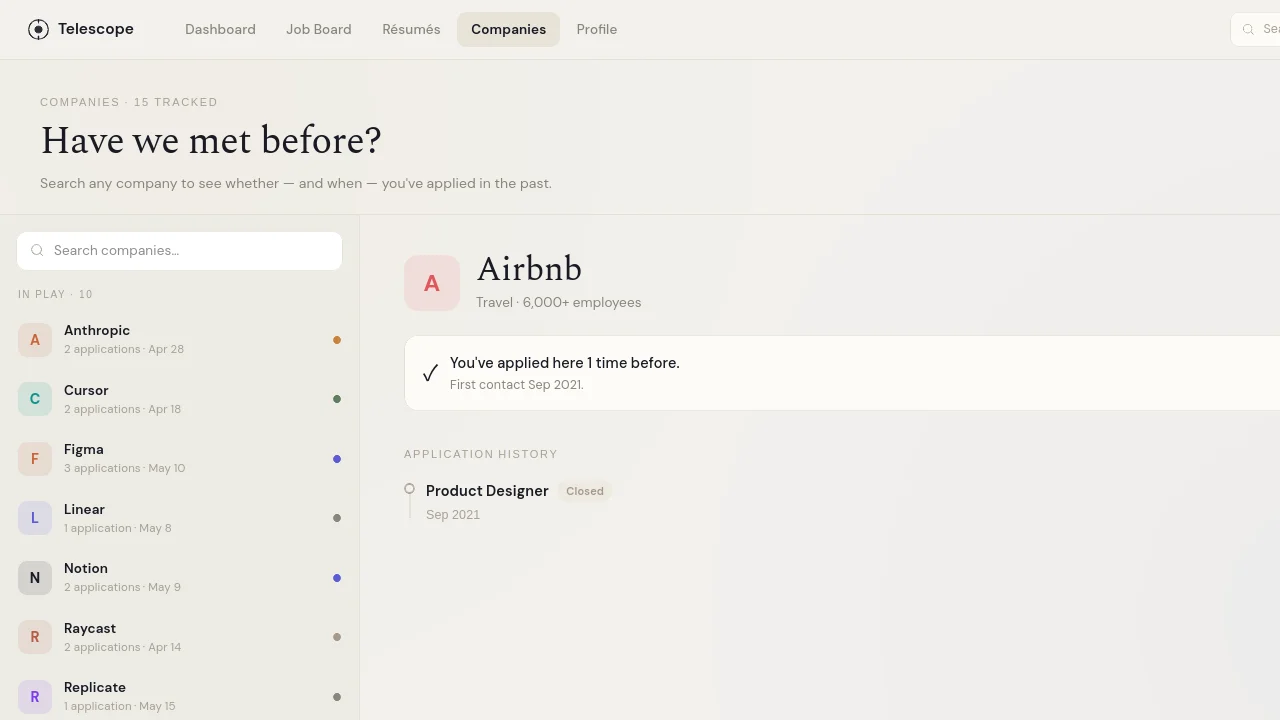Focus the Search companies input field

[180, 251]
